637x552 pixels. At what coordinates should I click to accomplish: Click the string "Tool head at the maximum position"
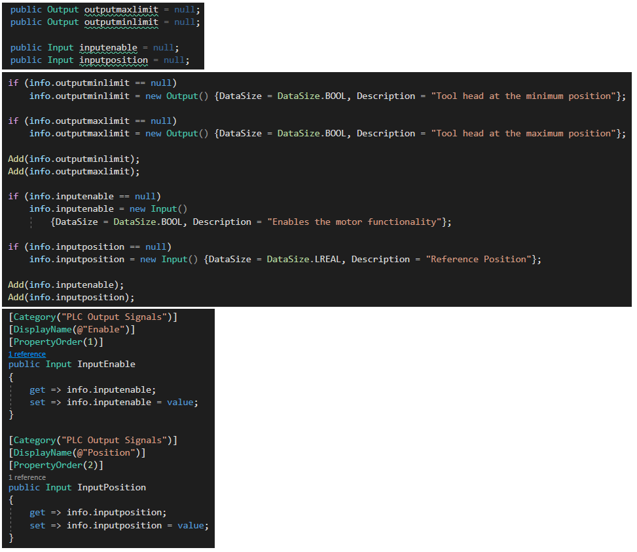coord(524,134)
